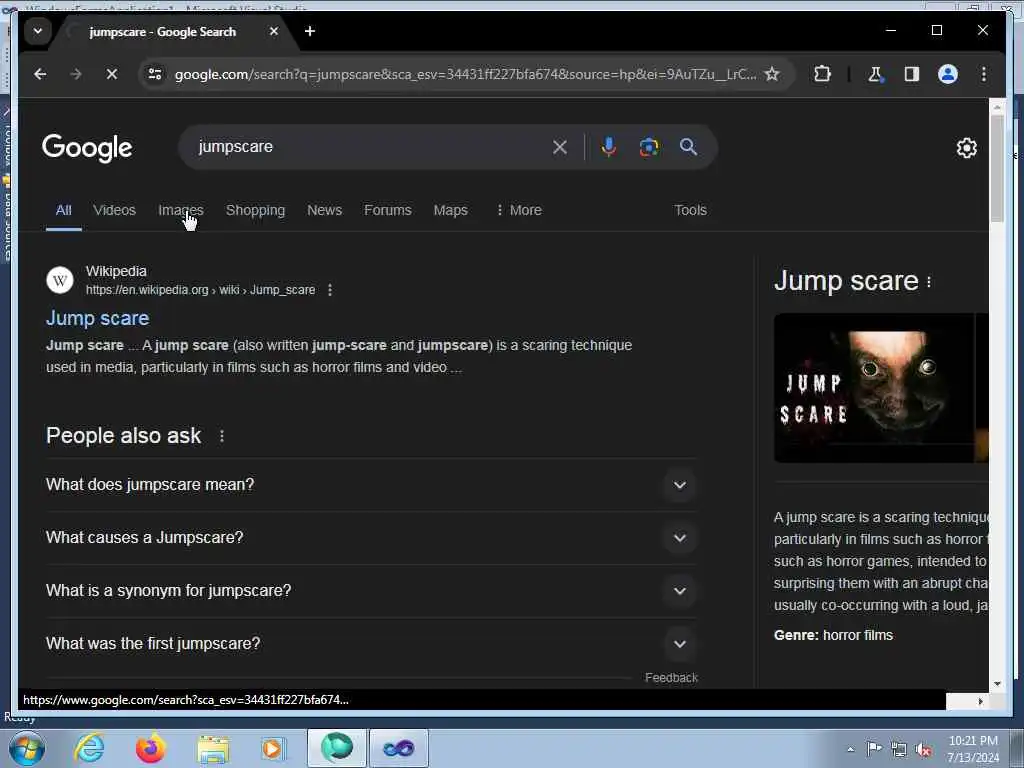Click the vertical page scrollbar
1024x768 pixels.
click(997, 168)
